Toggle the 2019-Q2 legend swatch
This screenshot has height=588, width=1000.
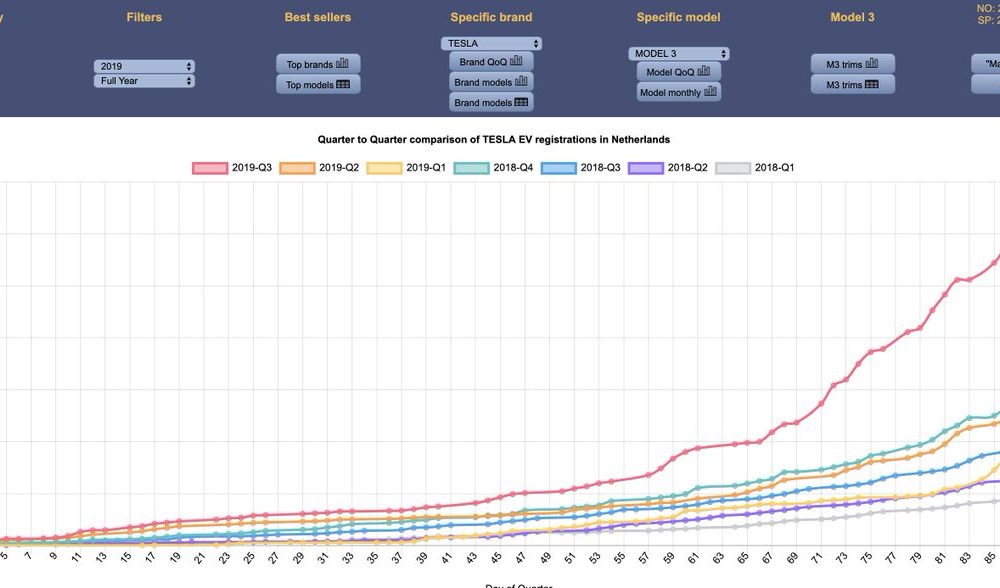[297, 168]
